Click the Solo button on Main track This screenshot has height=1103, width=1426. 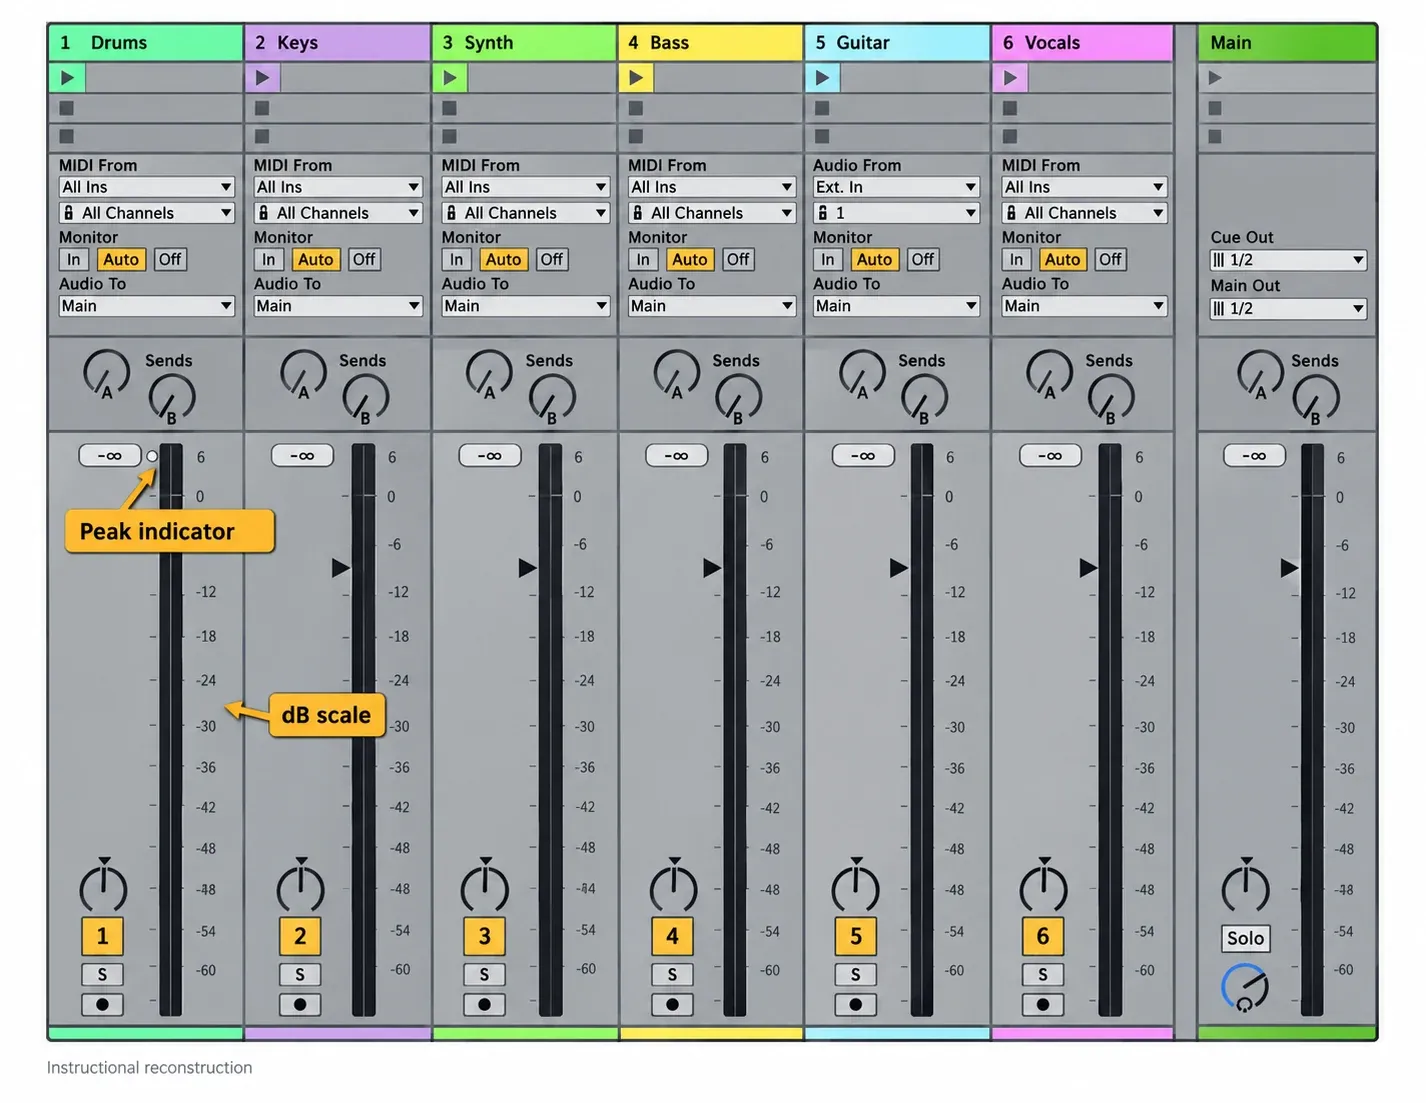pyautogui.click(x=1245, y=938)
